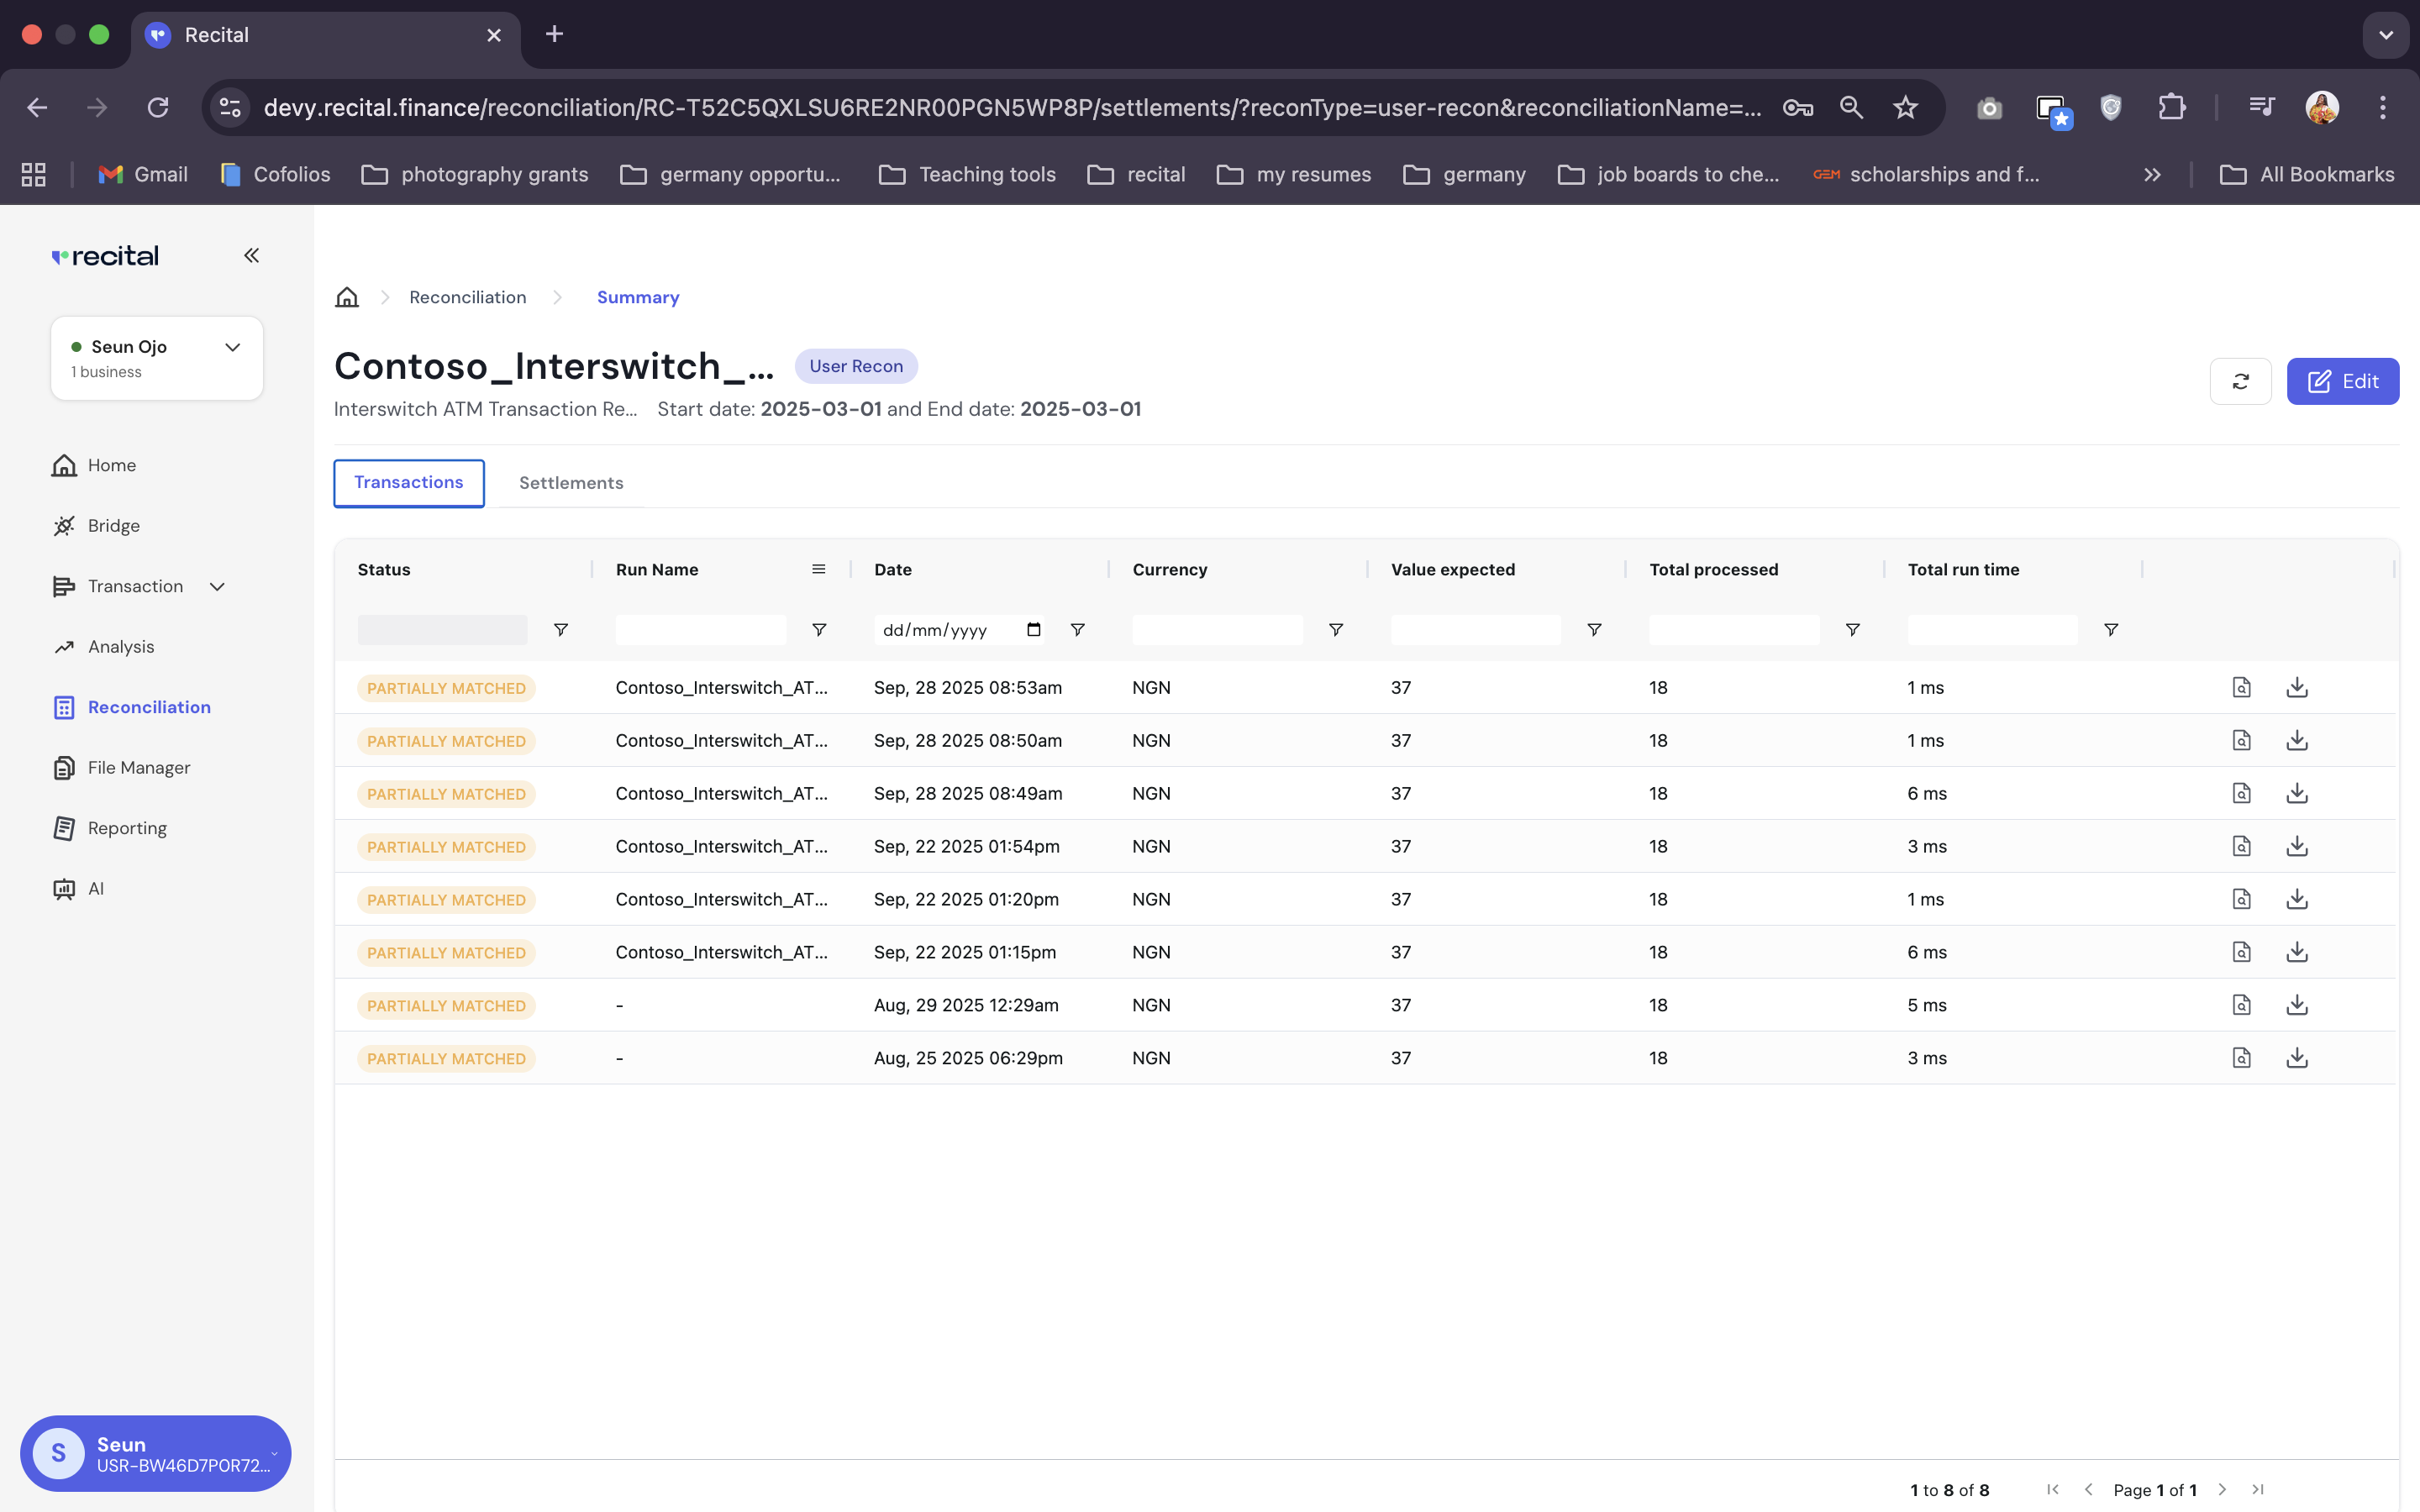Click the home breadcrumb icon
The width and height of the screenshot is (2420, 1512).
point(346,297)
